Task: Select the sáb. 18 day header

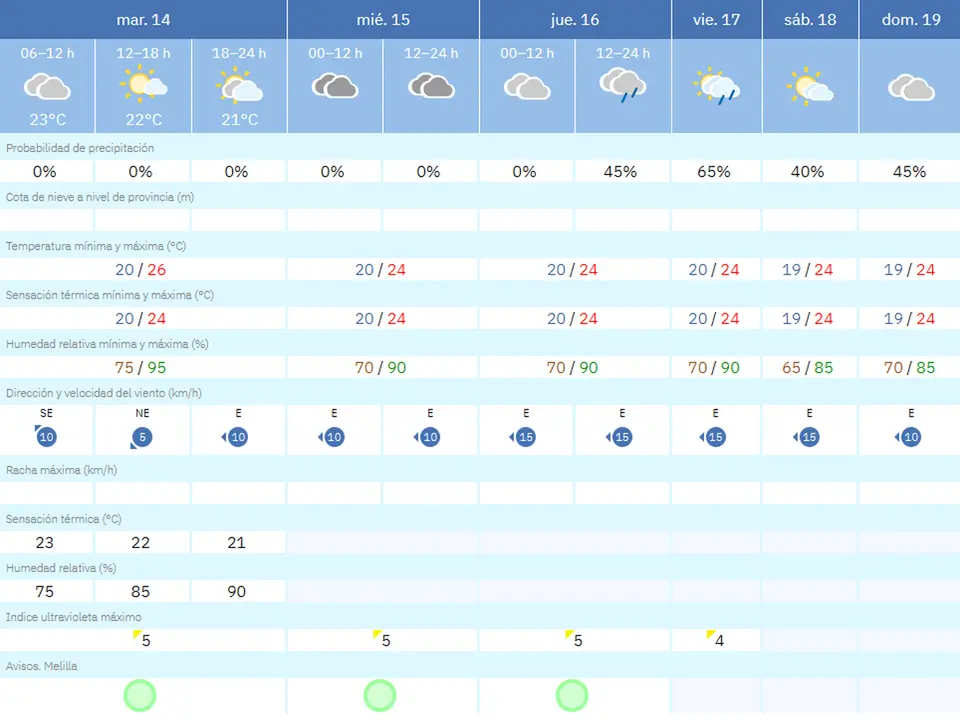Action: [x=811, y=20]
